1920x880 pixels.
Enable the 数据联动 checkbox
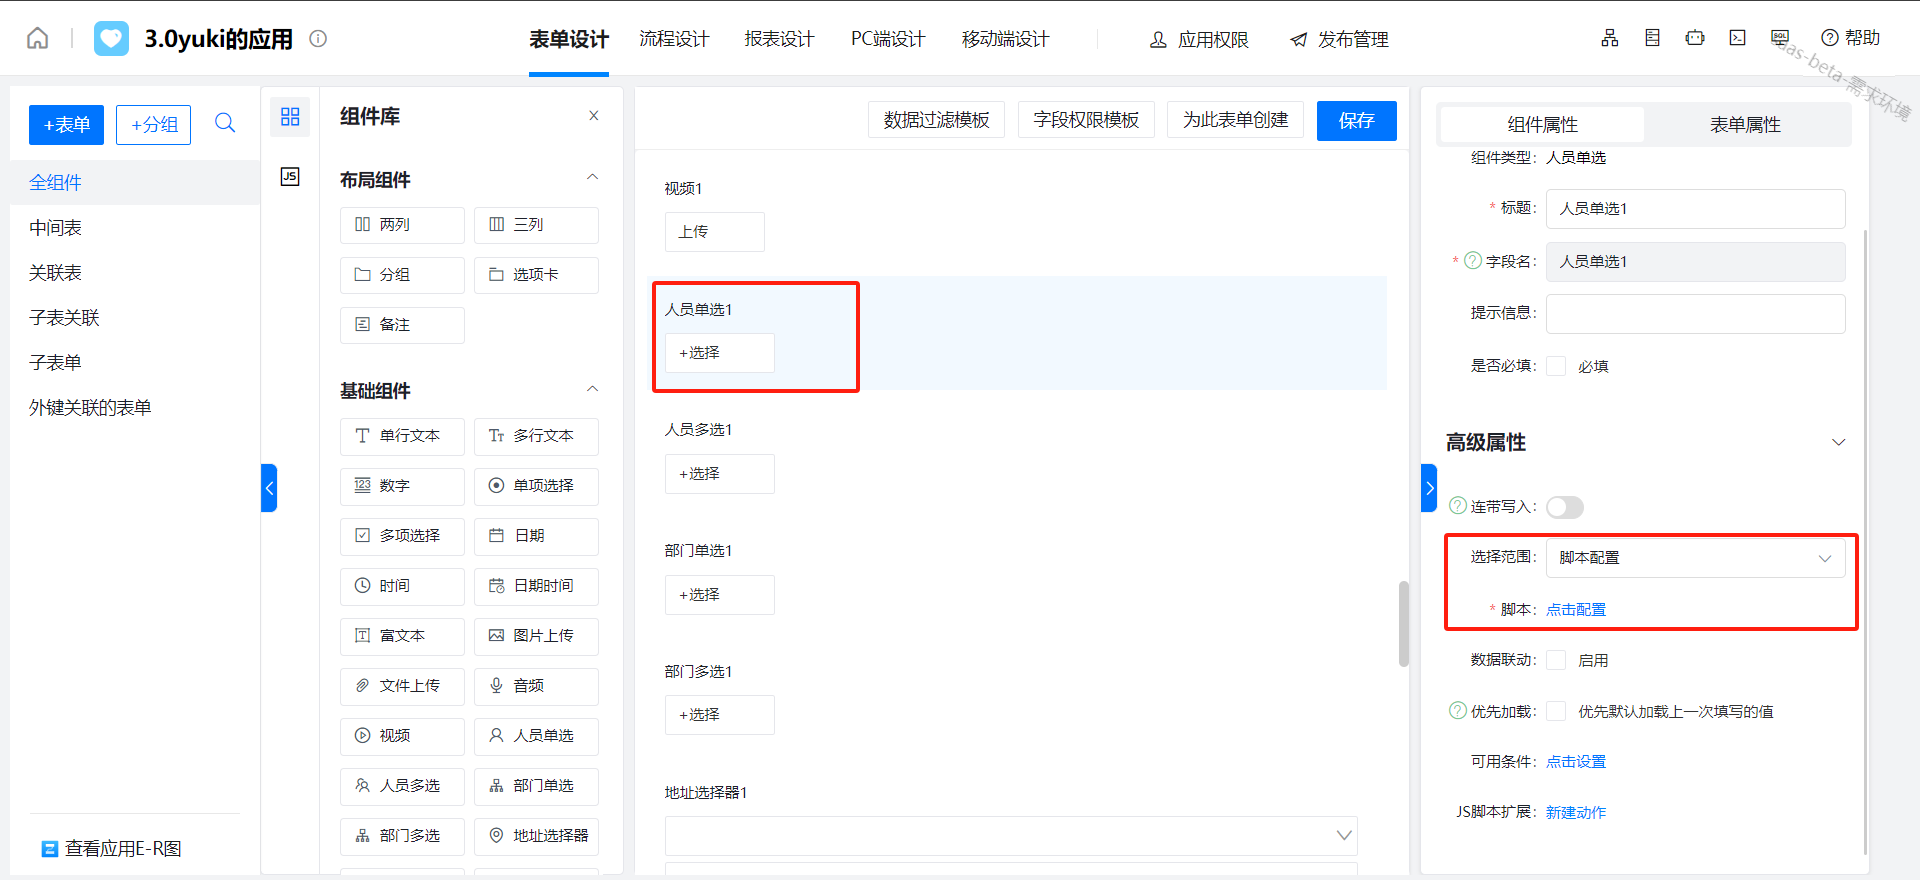pos(1556,660)
